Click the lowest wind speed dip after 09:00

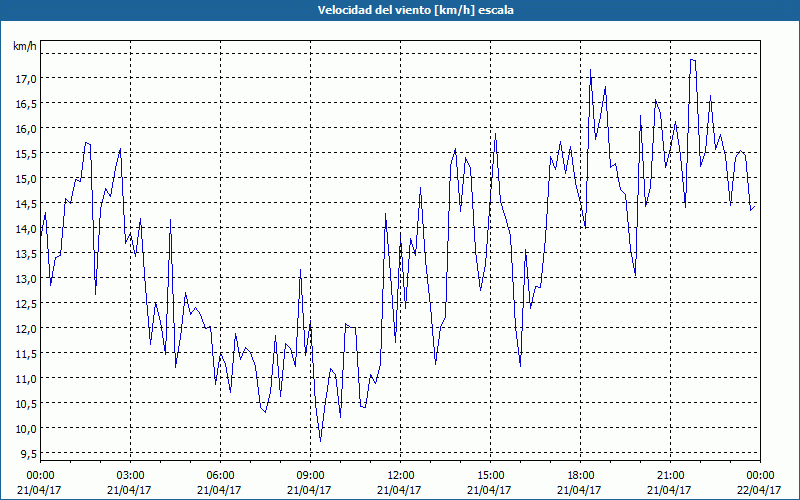[x=320, y=441]
